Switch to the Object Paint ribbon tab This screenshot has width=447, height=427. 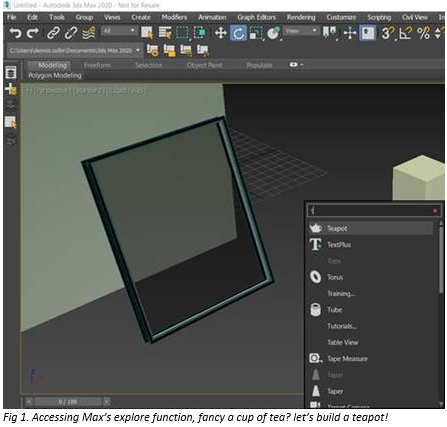click(204, 65)
